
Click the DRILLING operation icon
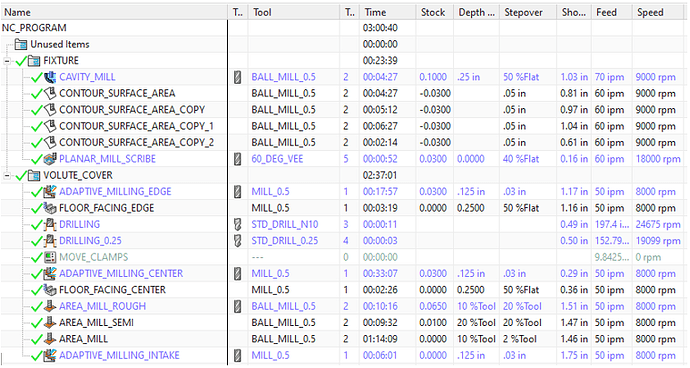[x=50, y=224]
